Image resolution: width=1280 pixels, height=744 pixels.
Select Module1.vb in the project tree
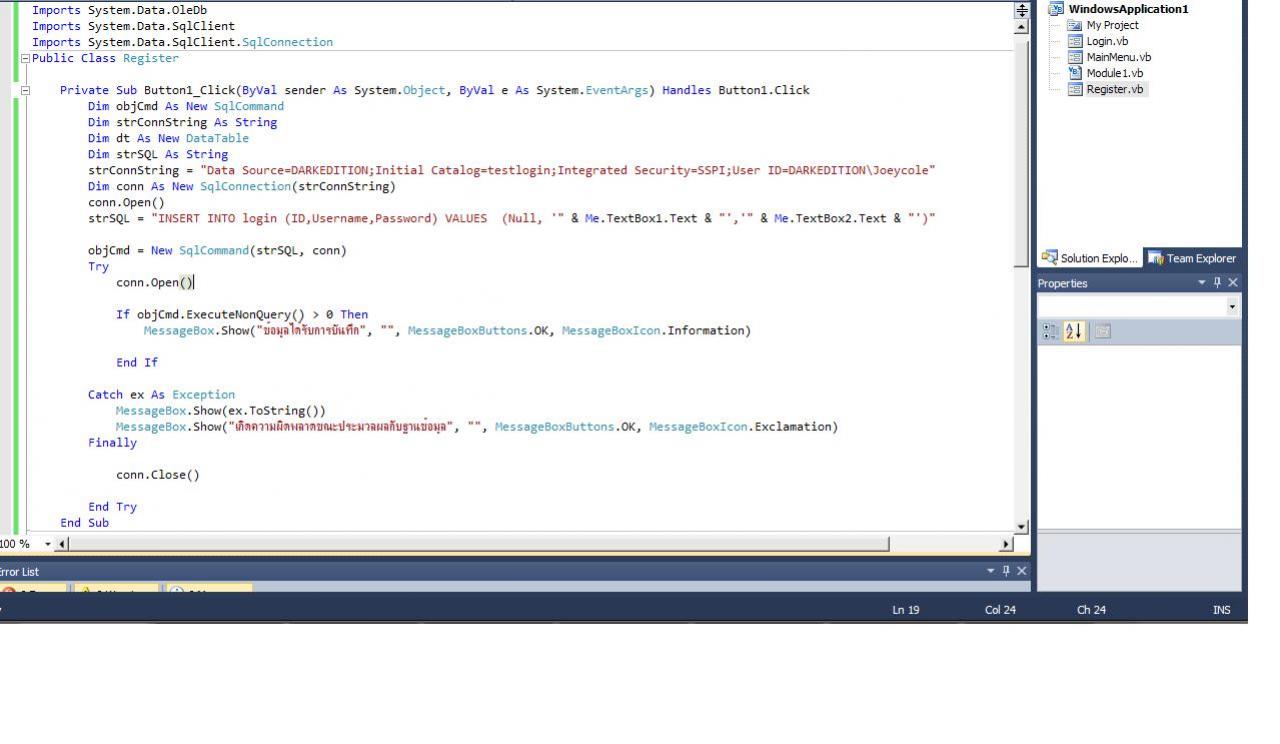[x=1114, y=73]
